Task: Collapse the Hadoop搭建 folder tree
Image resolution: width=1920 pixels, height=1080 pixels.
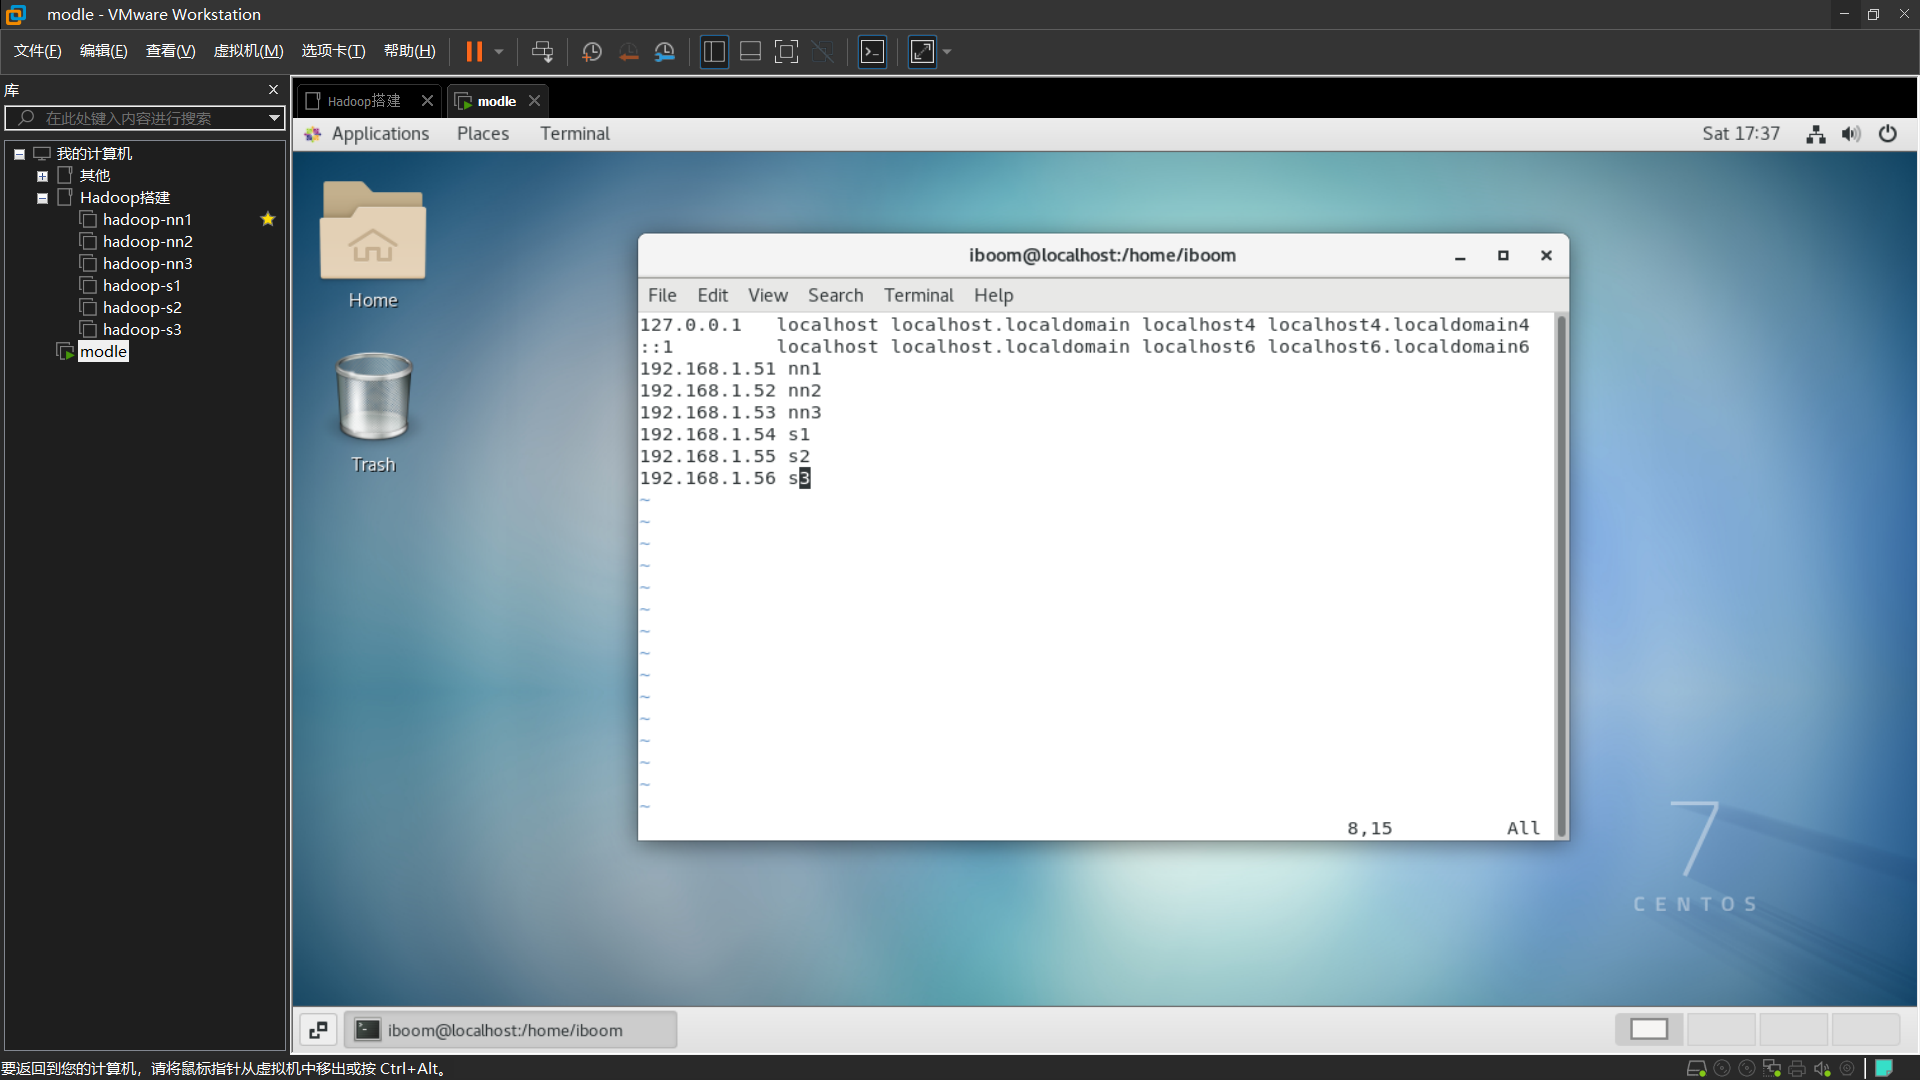Action: [x=42, y=198]
